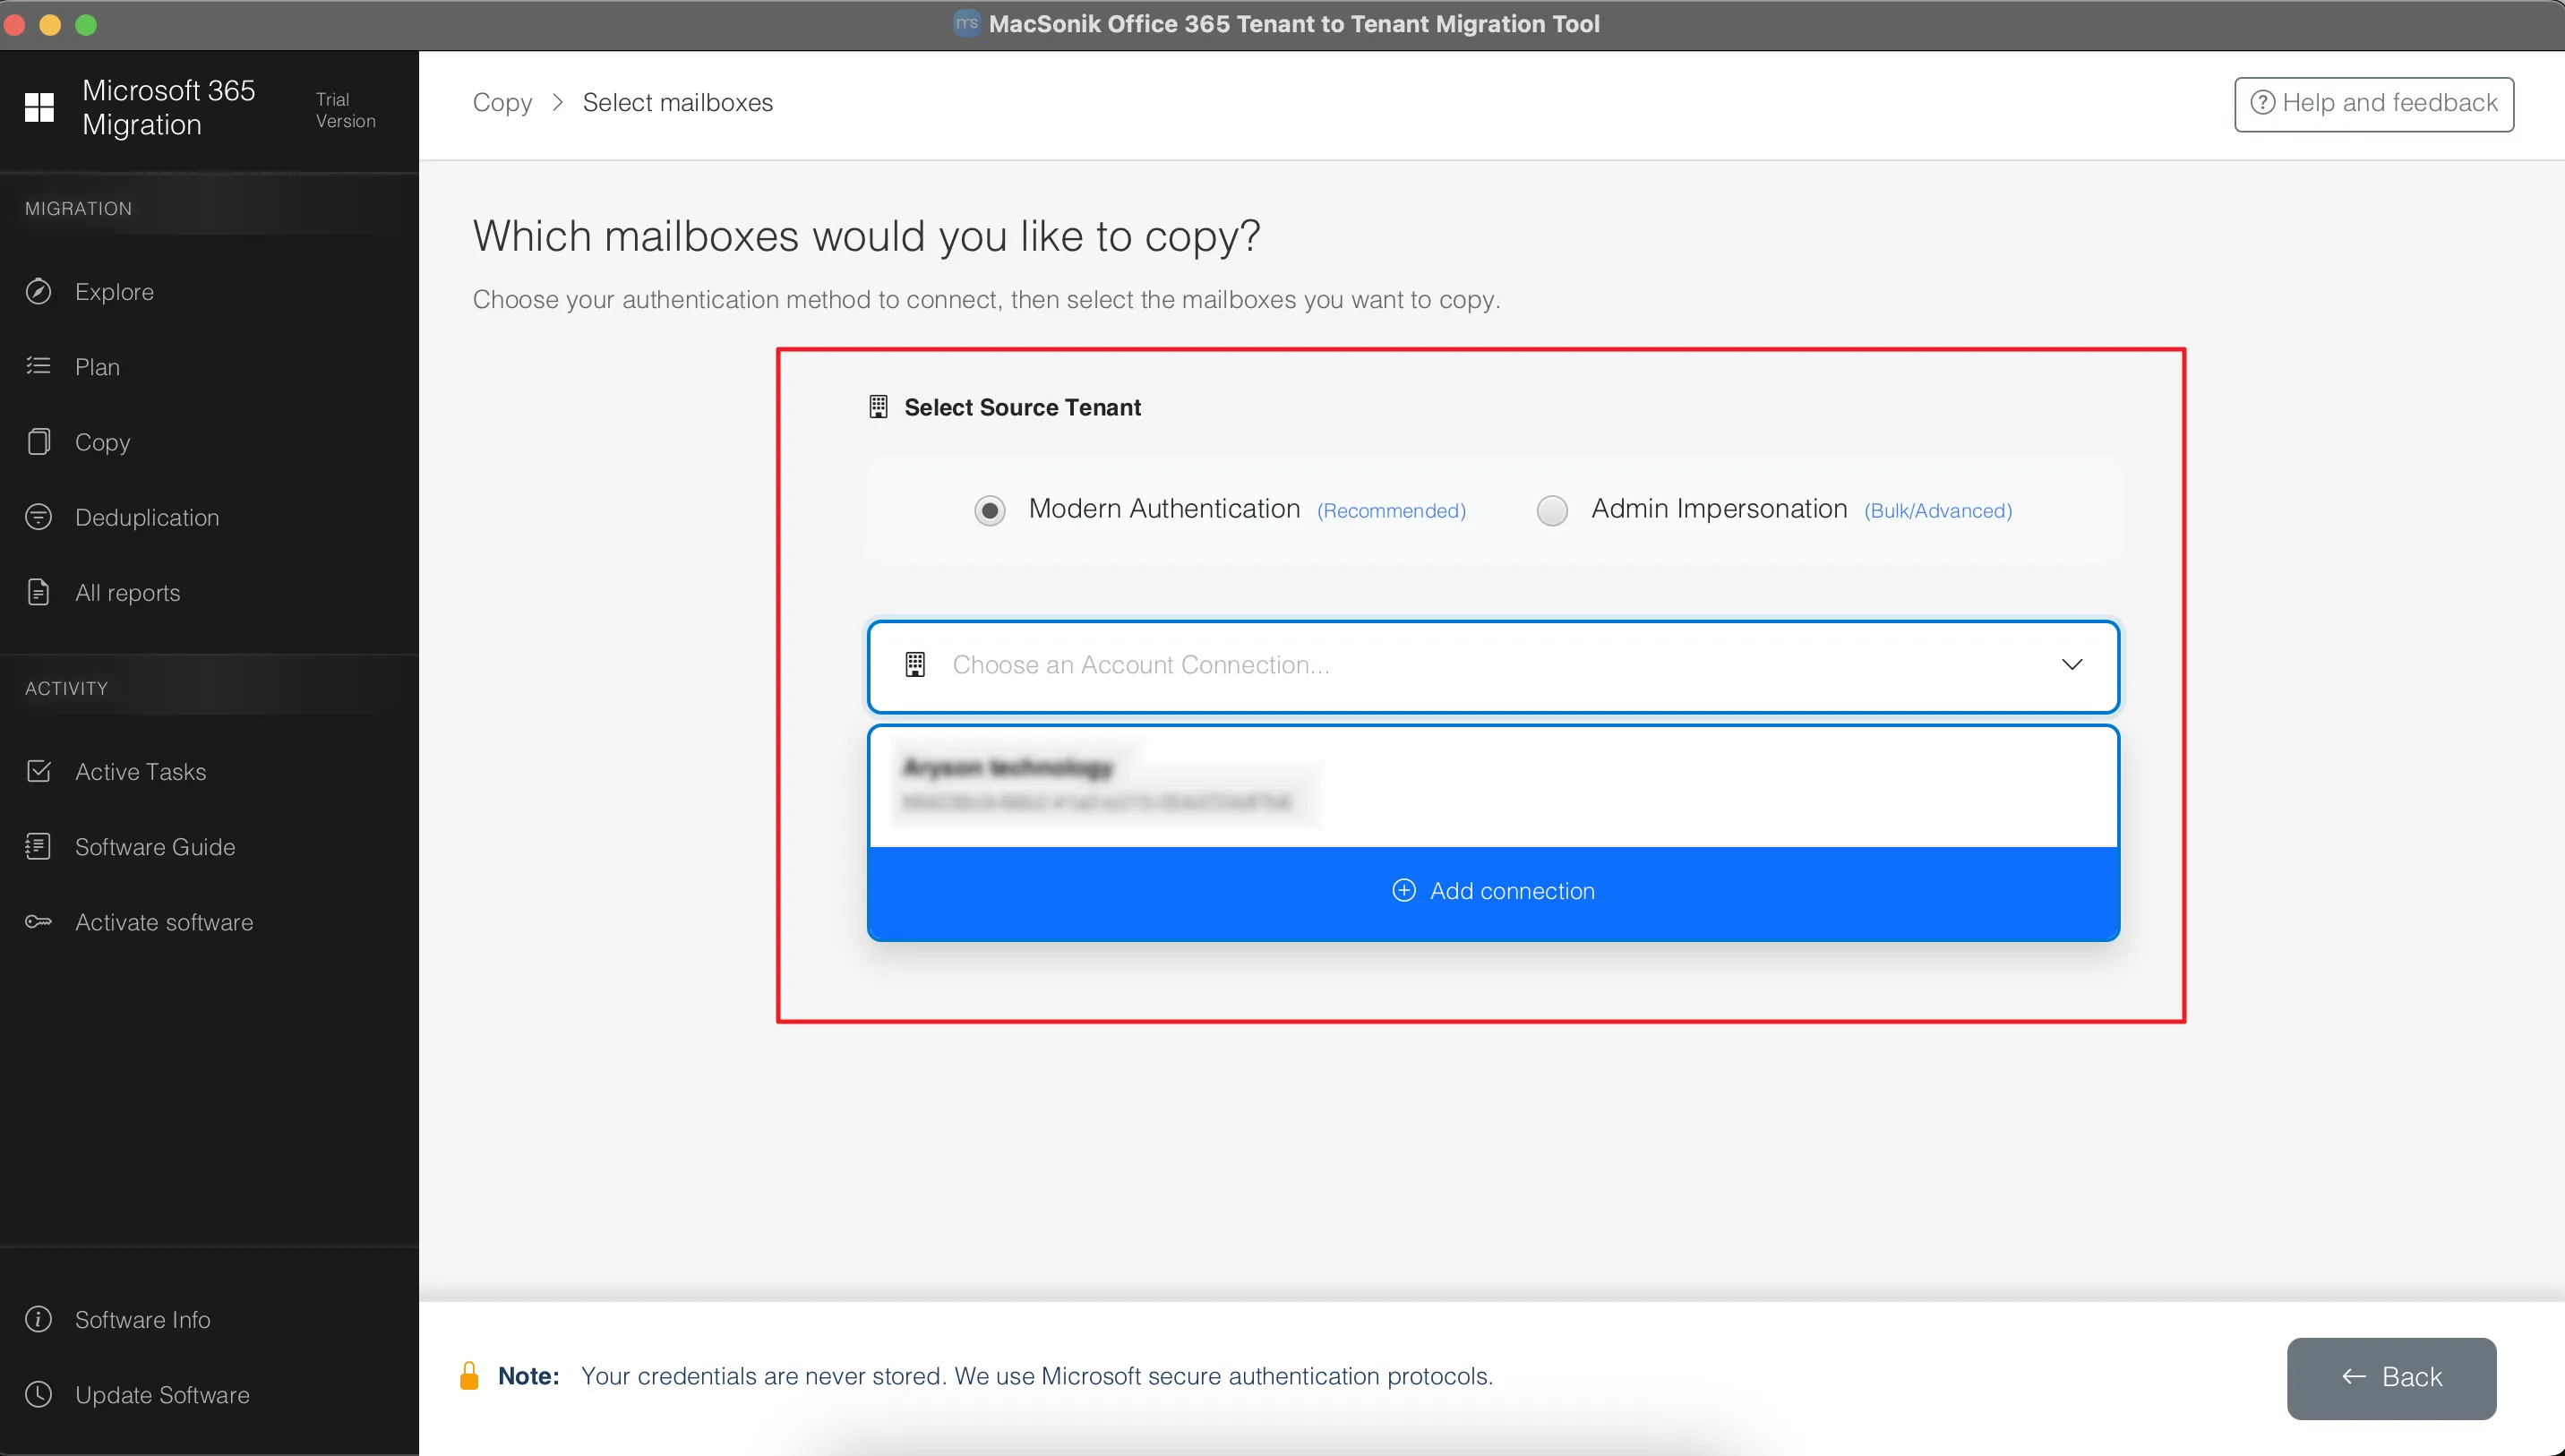Click the orange lock icon near Note

pos(469,1376)
